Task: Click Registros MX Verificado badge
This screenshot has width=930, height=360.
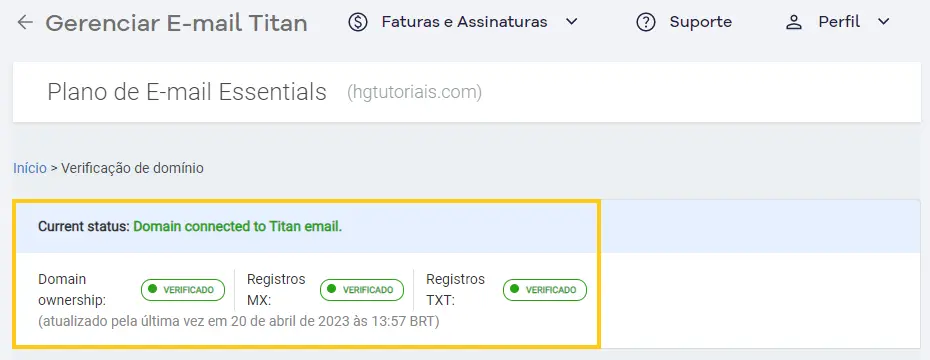Action: click(x=362, y=290)
